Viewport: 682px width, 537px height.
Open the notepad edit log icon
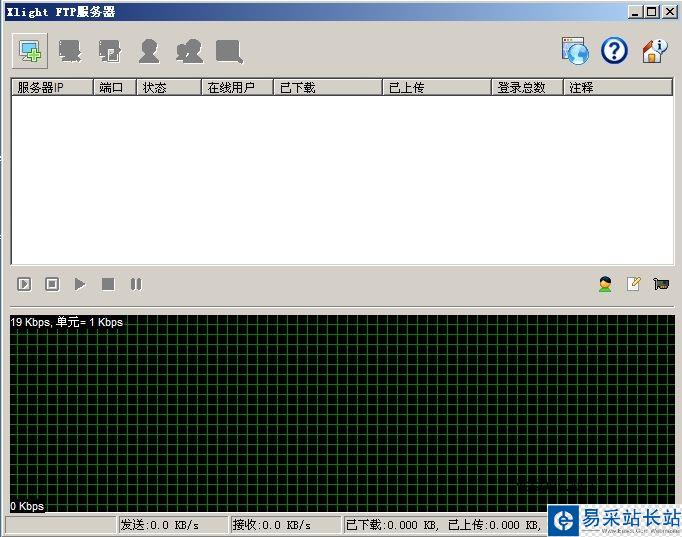click(633, 284)
